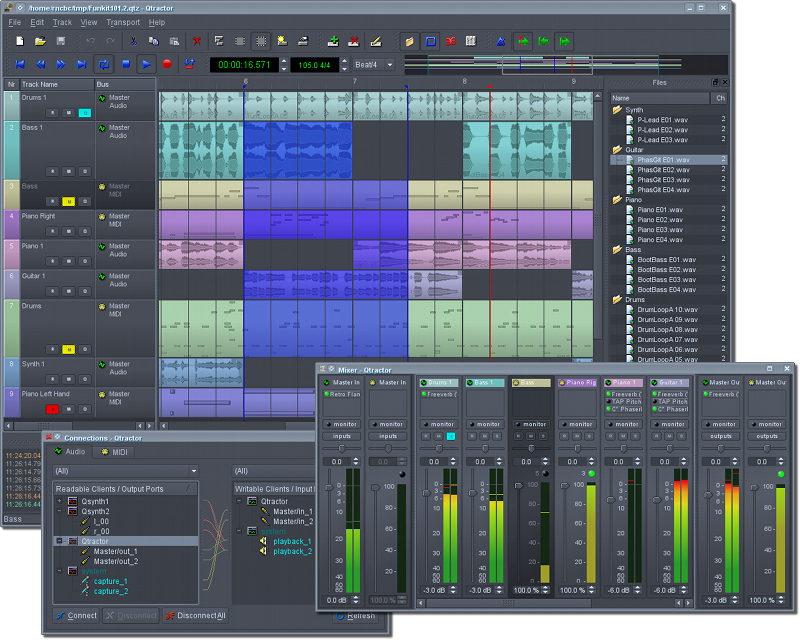Image resolution: width=800 pixels, height=640 pixels.
Task: Choose the Select Range dashed-square icon
Action: [x=261, y=41]
